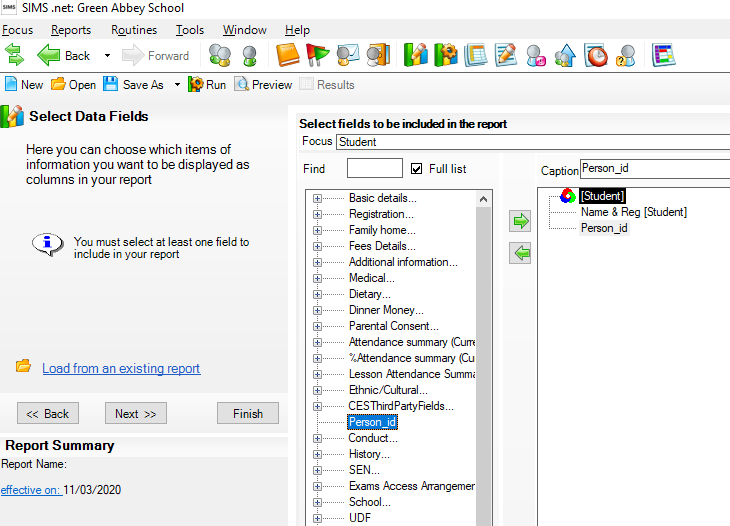The height and width of the screenshot is (526, 730).
Task: Open the Reports menu
Action: 71,30
